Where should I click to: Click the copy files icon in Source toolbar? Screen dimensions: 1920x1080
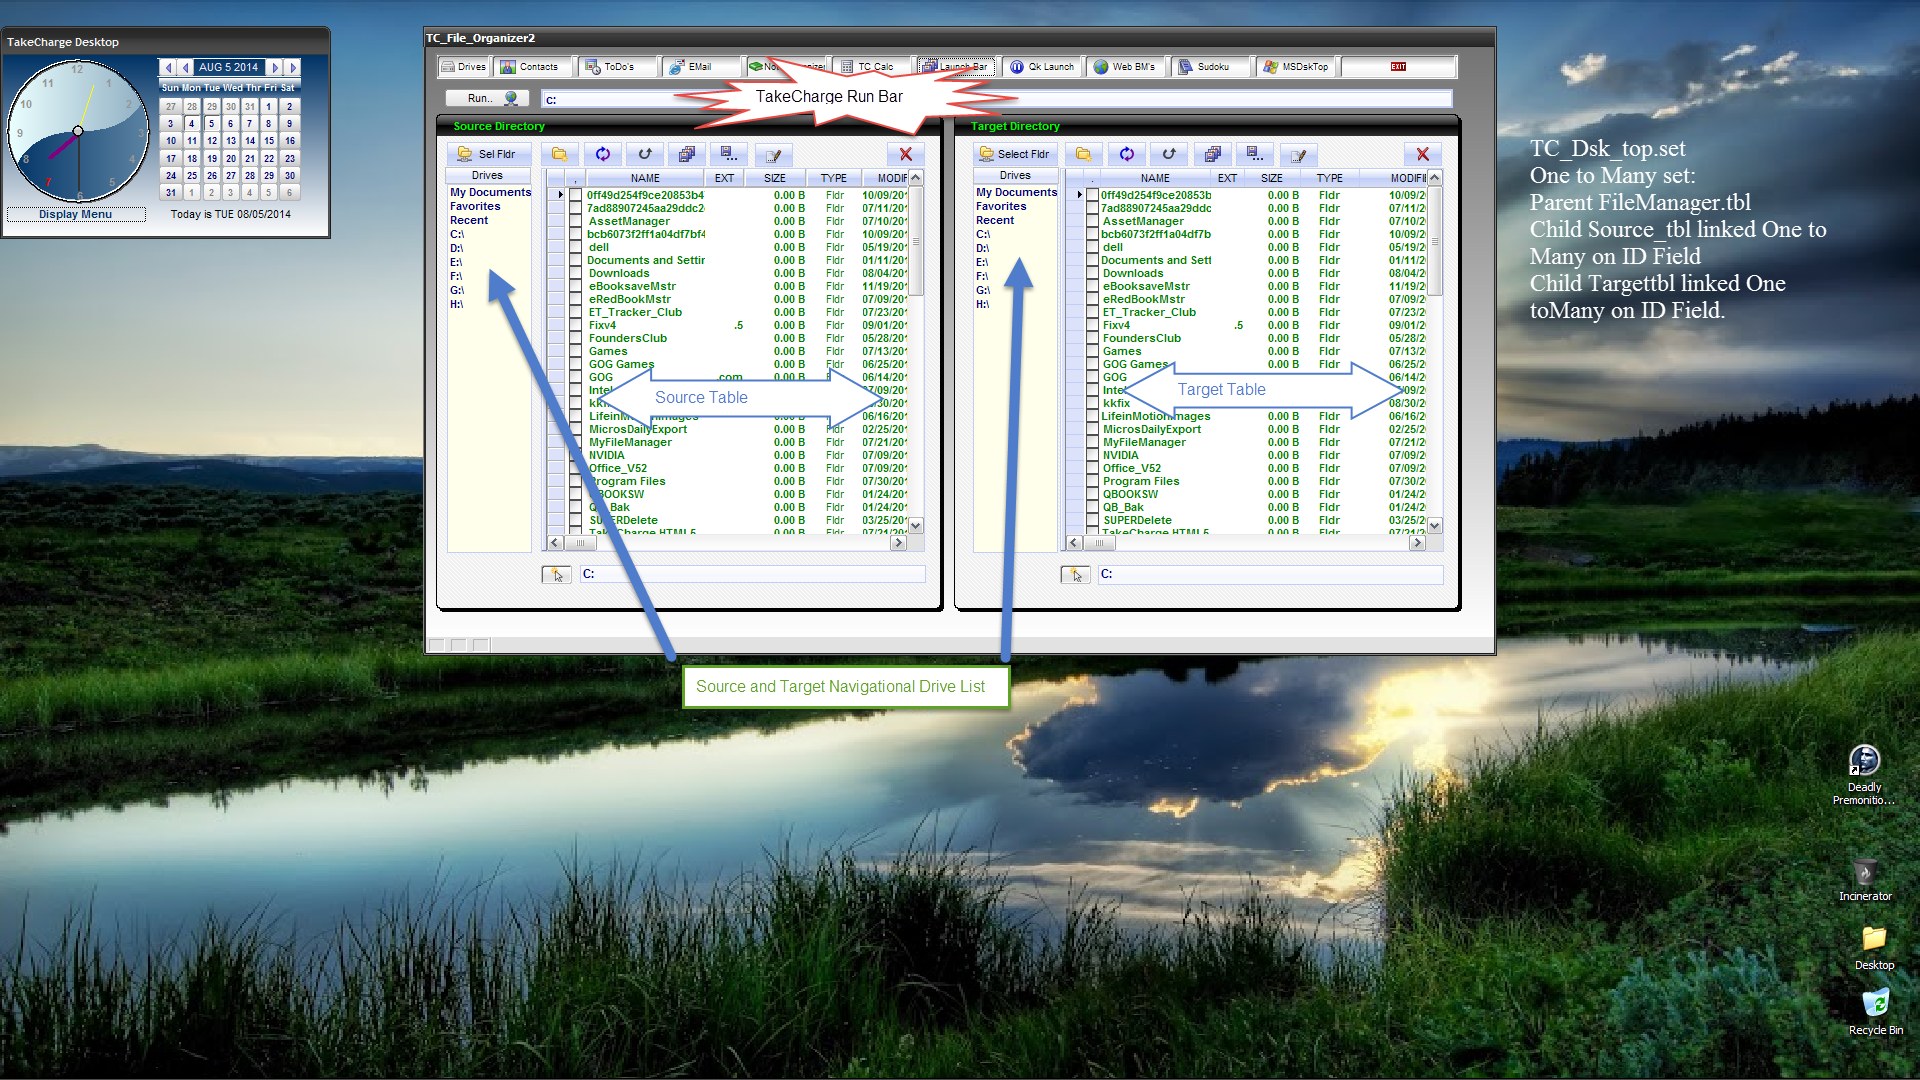click(x=687, y=155)
